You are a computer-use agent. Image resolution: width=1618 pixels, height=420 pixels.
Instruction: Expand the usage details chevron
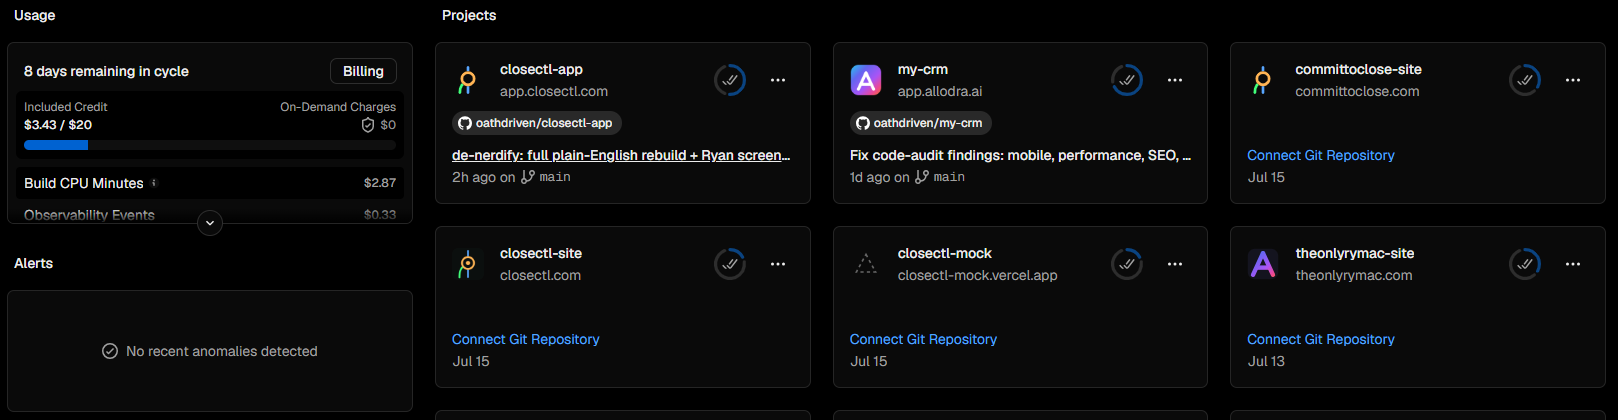click(x=210, y=223)
